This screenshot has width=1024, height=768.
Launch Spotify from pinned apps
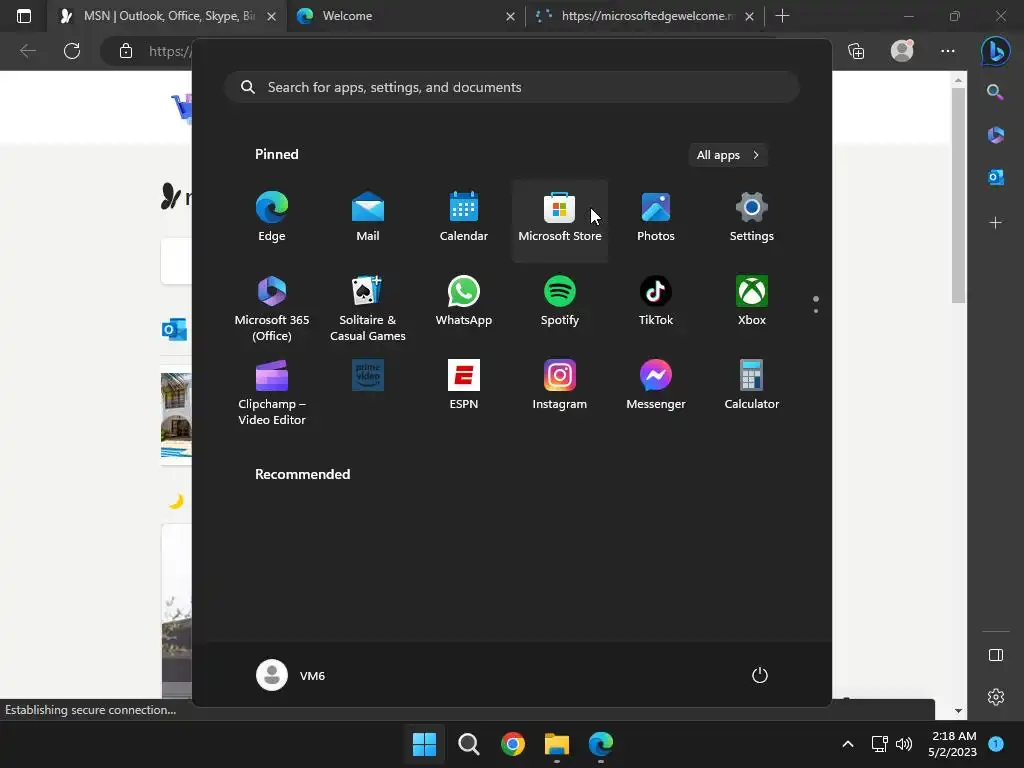(x=560, y=302)
